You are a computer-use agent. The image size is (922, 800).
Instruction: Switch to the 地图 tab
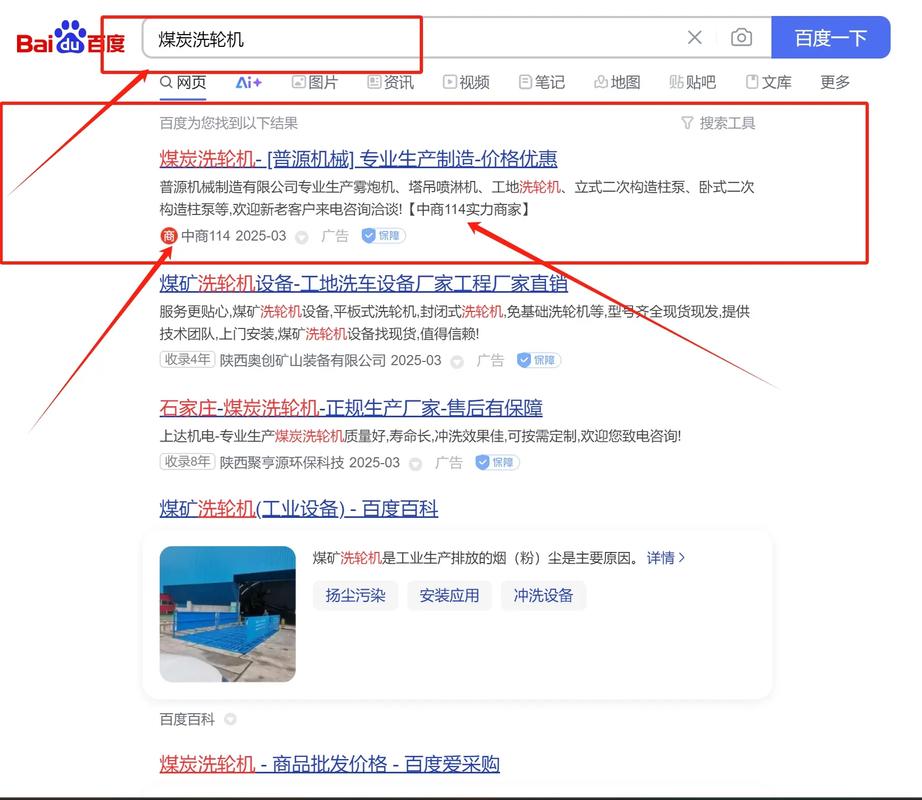point(617,82)
